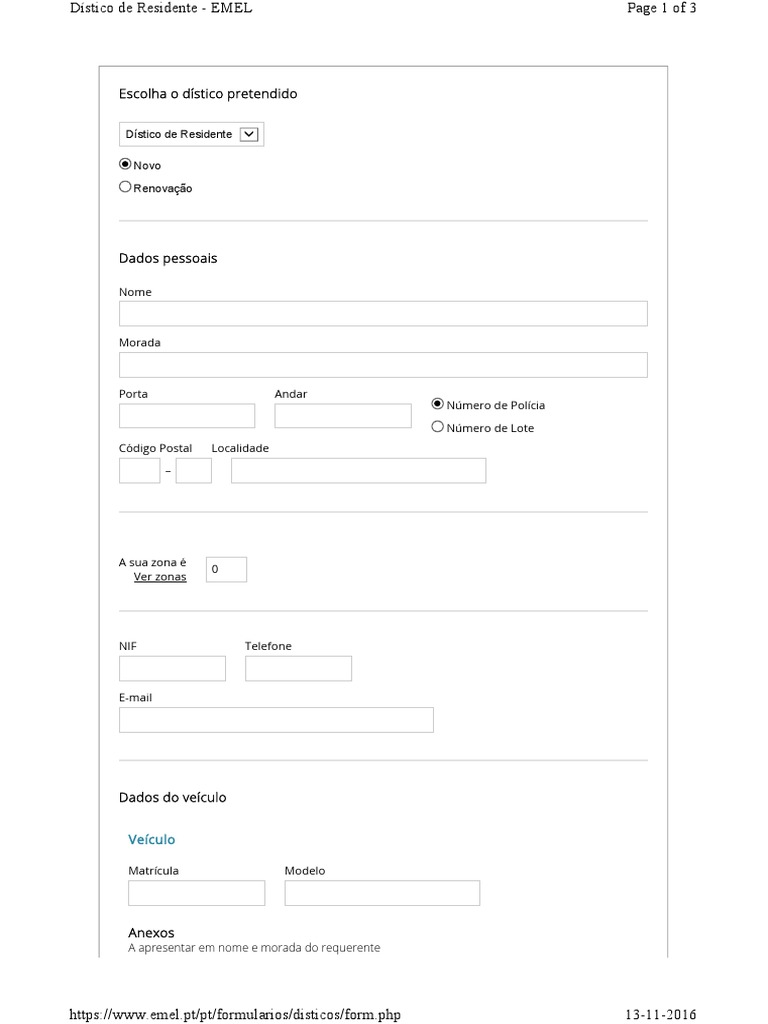
Task: Click the zone number box
Action: 226,570
